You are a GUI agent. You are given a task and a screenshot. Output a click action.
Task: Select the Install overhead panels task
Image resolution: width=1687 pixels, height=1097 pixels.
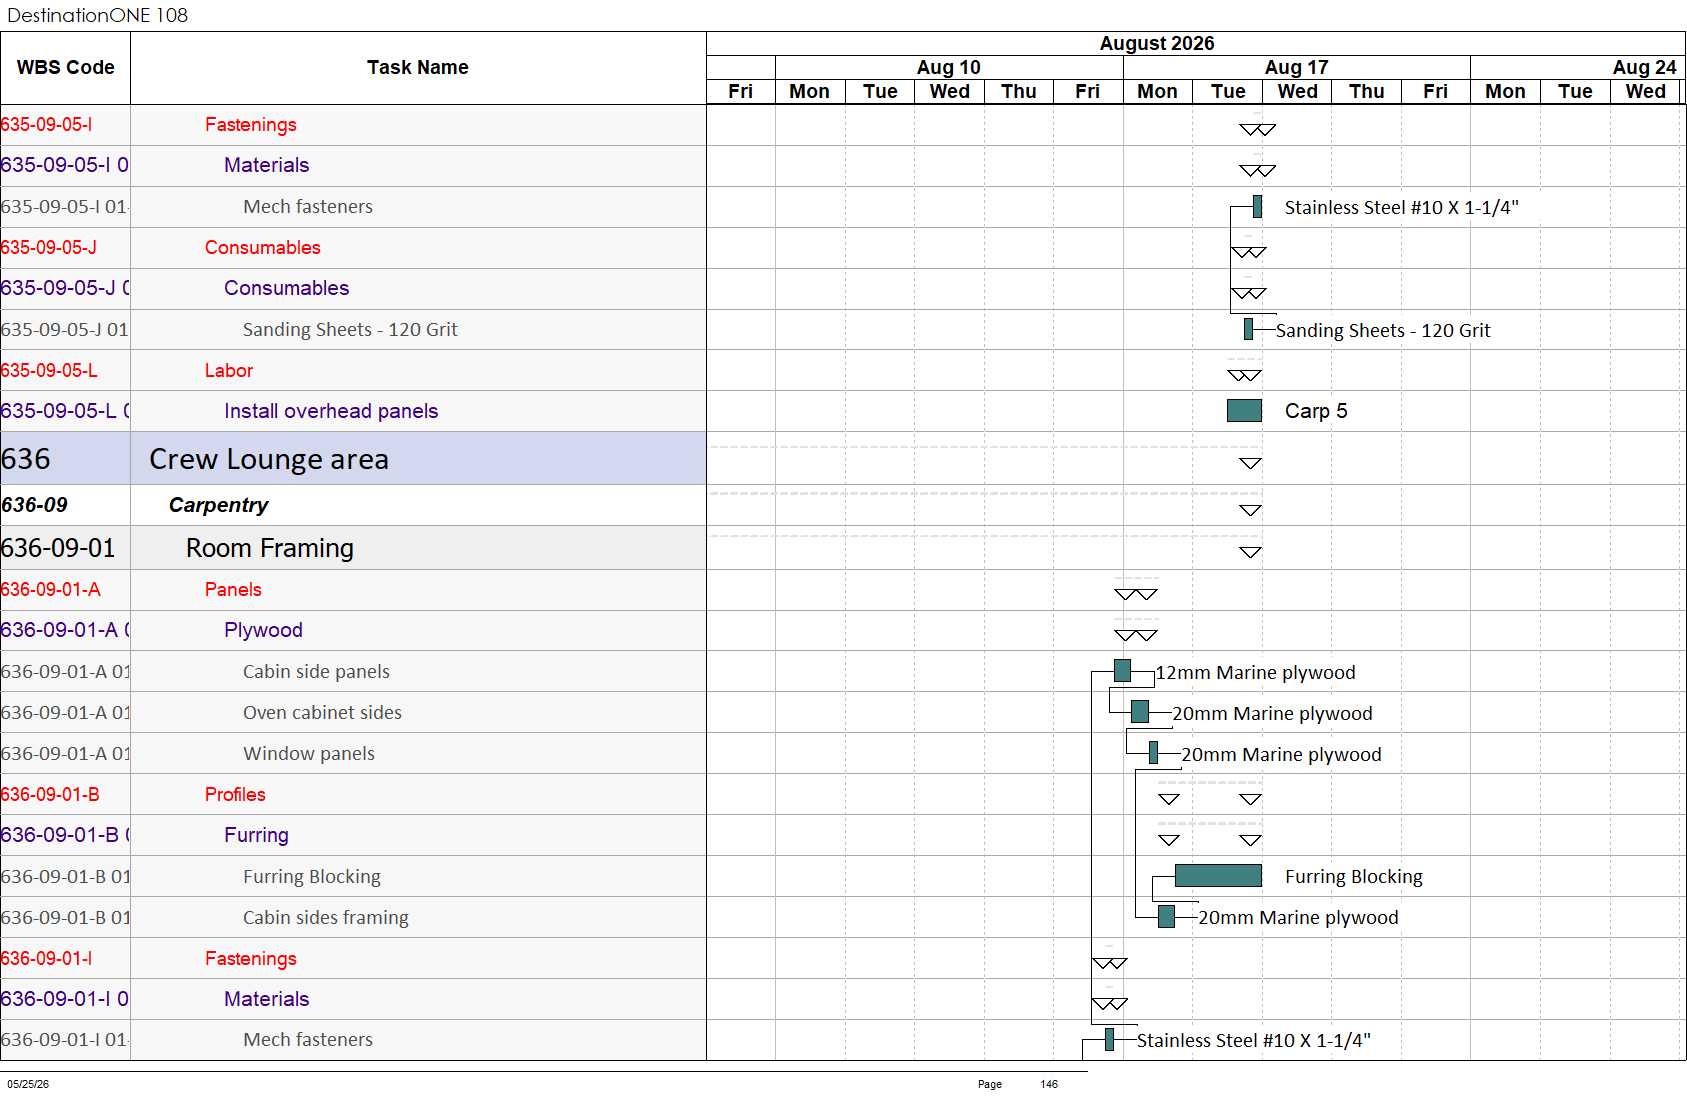[x=331, y=411]
